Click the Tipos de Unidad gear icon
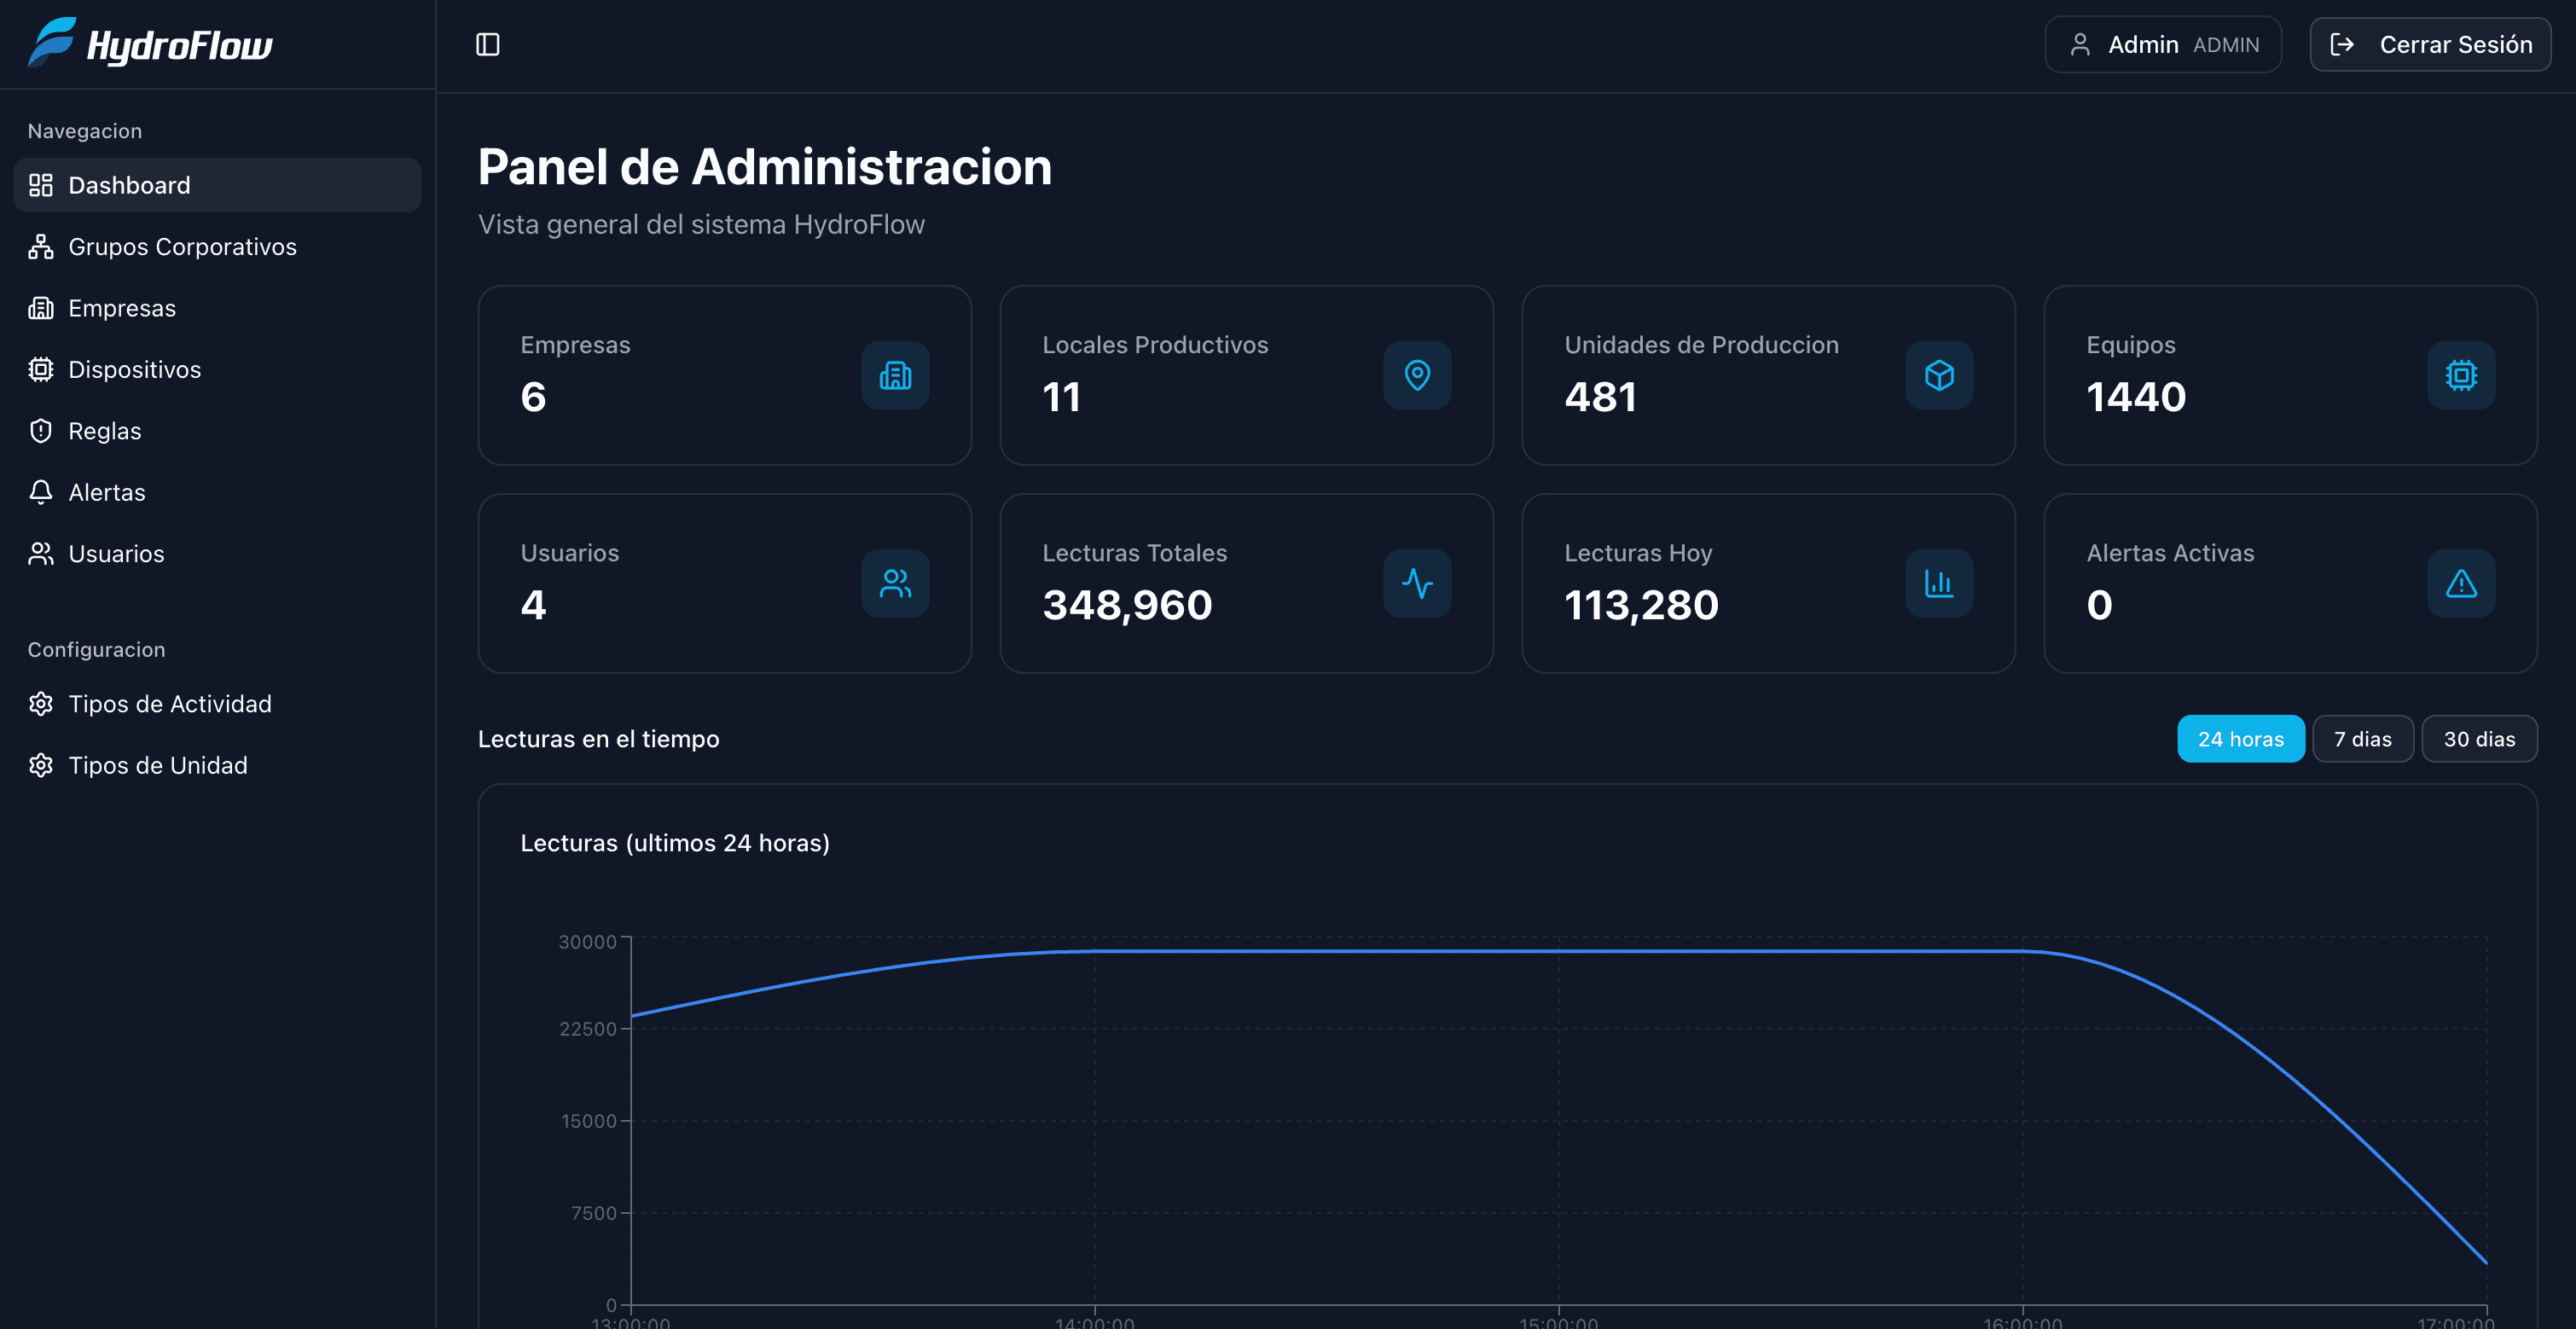 coord(41,765)
